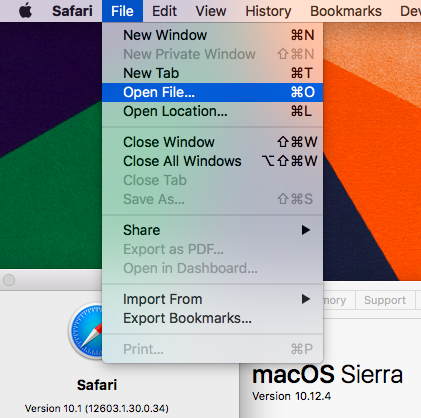This screenshot has width=421, height=418.
Task: Open the View menu
Action: click(211, 11)
